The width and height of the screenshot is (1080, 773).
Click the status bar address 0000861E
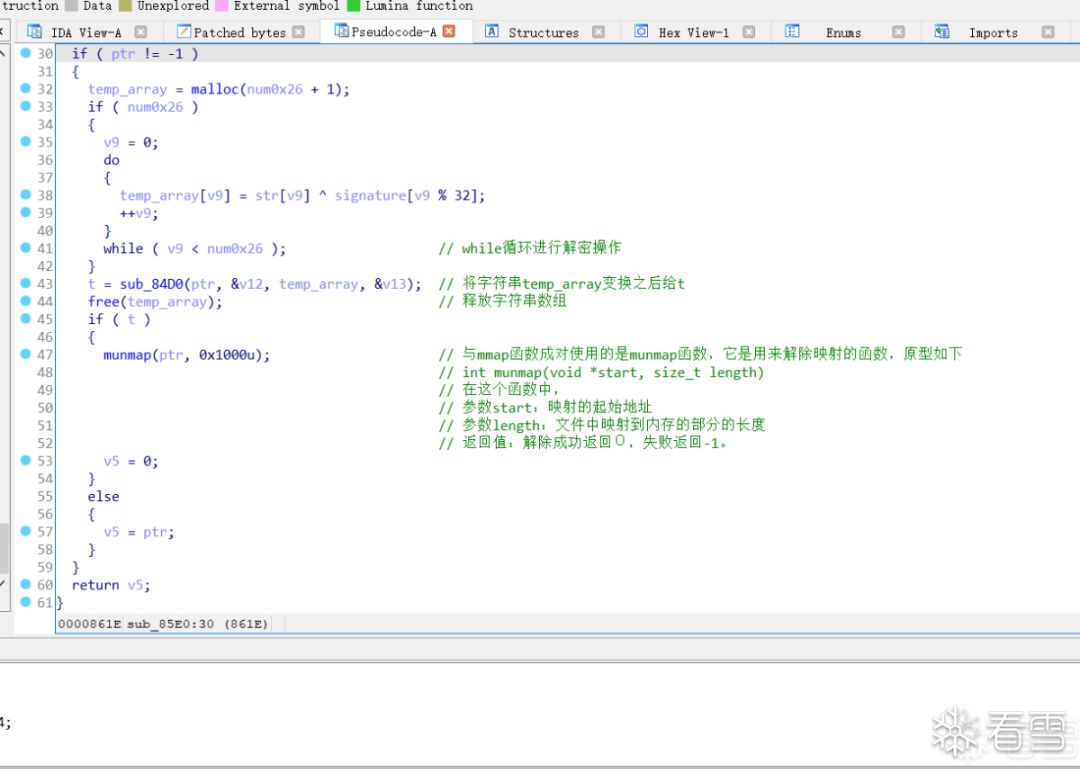click(x=90, y=624)
